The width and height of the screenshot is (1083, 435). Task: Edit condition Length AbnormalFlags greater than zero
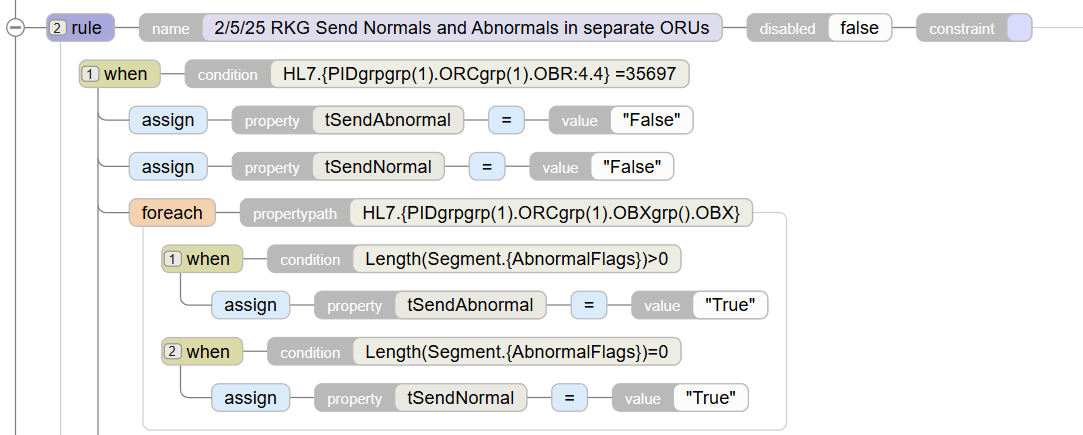(517, 259)
